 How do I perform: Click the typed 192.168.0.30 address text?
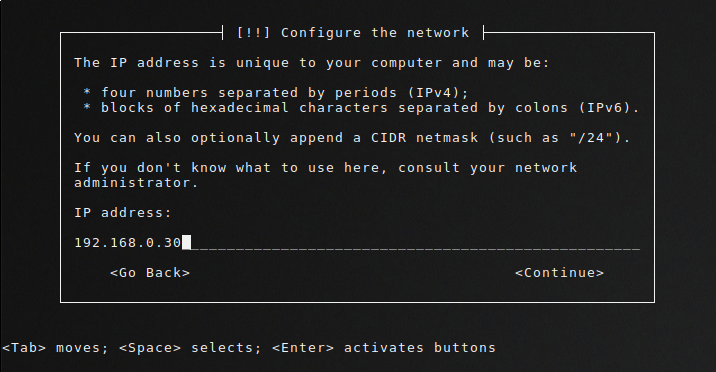click(128, 242)
